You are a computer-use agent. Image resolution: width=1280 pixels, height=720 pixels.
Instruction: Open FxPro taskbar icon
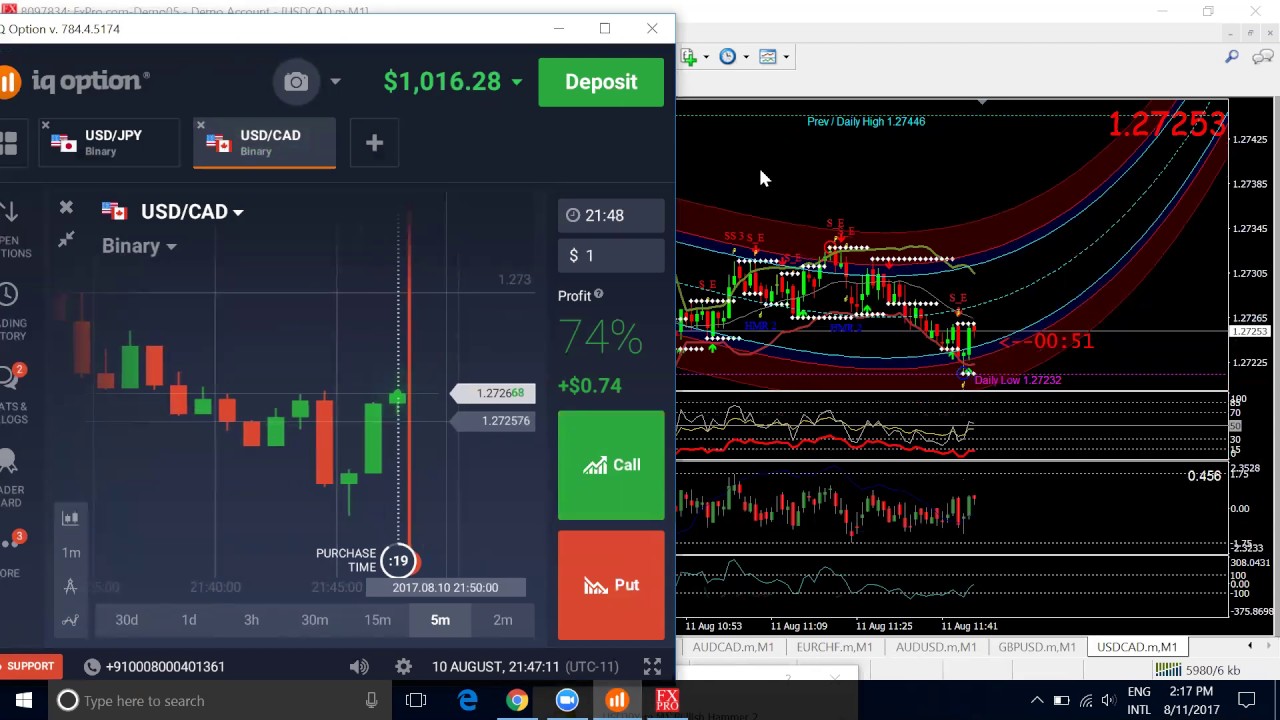667,700
